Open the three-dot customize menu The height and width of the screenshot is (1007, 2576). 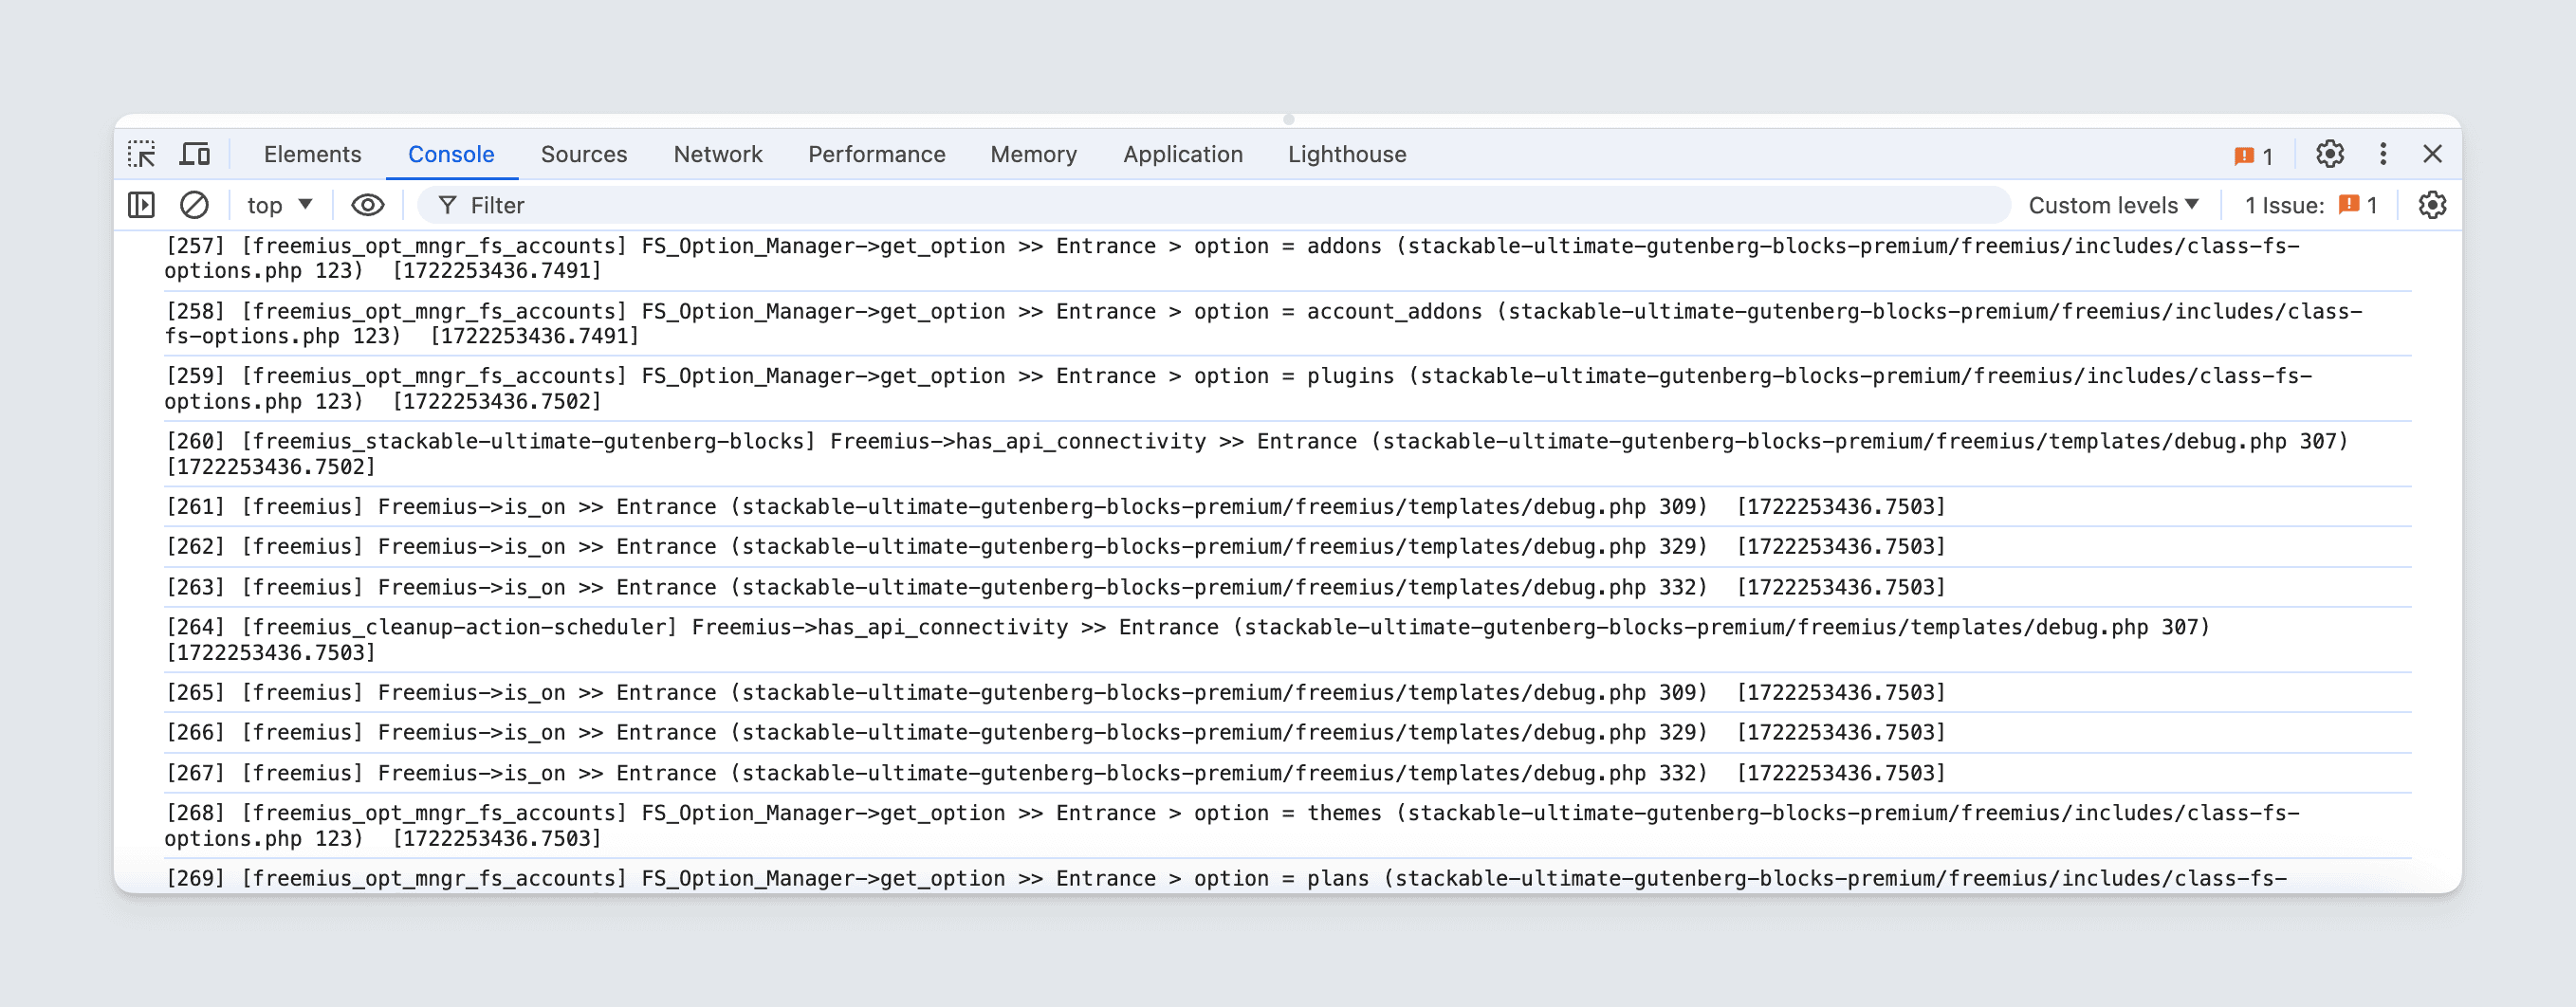pyautogui.click(x=2383, y=154)
